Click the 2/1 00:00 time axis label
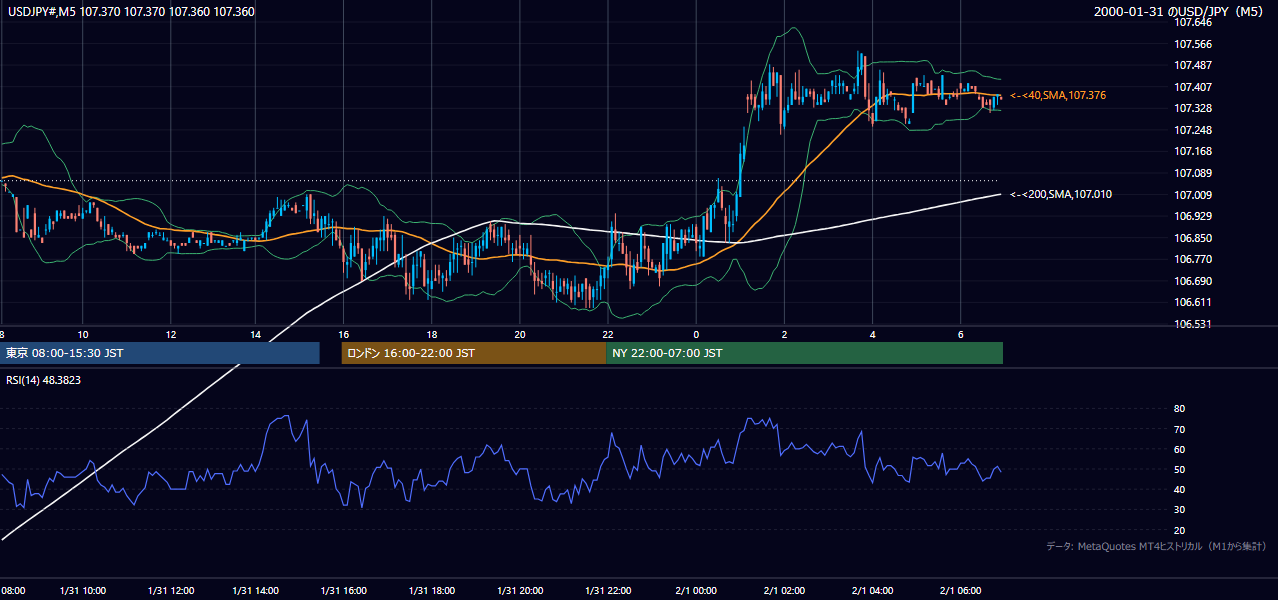 (x=696, y=590)
